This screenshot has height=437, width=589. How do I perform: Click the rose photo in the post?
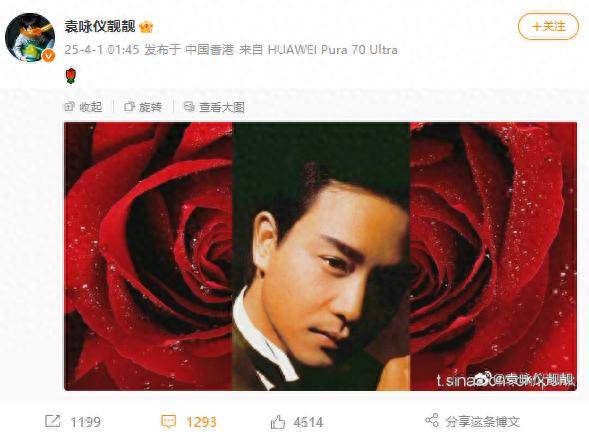(x=320, y=256)
